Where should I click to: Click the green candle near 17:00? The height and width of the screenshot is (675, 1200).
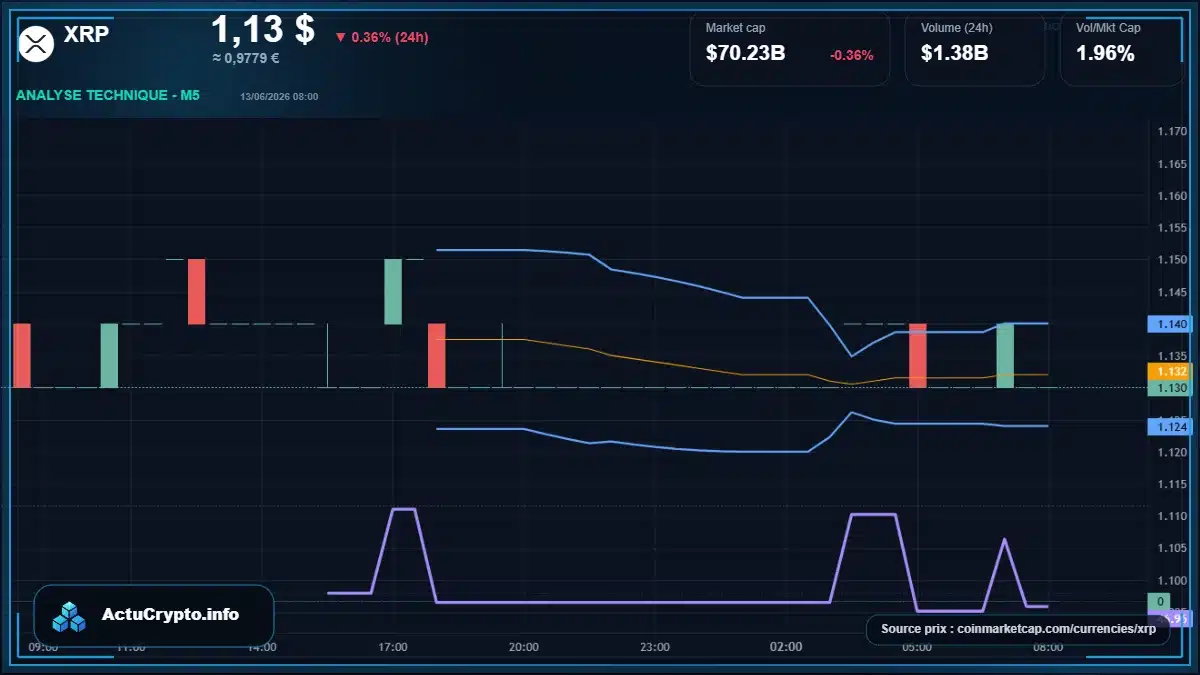(x=393, y=292)
